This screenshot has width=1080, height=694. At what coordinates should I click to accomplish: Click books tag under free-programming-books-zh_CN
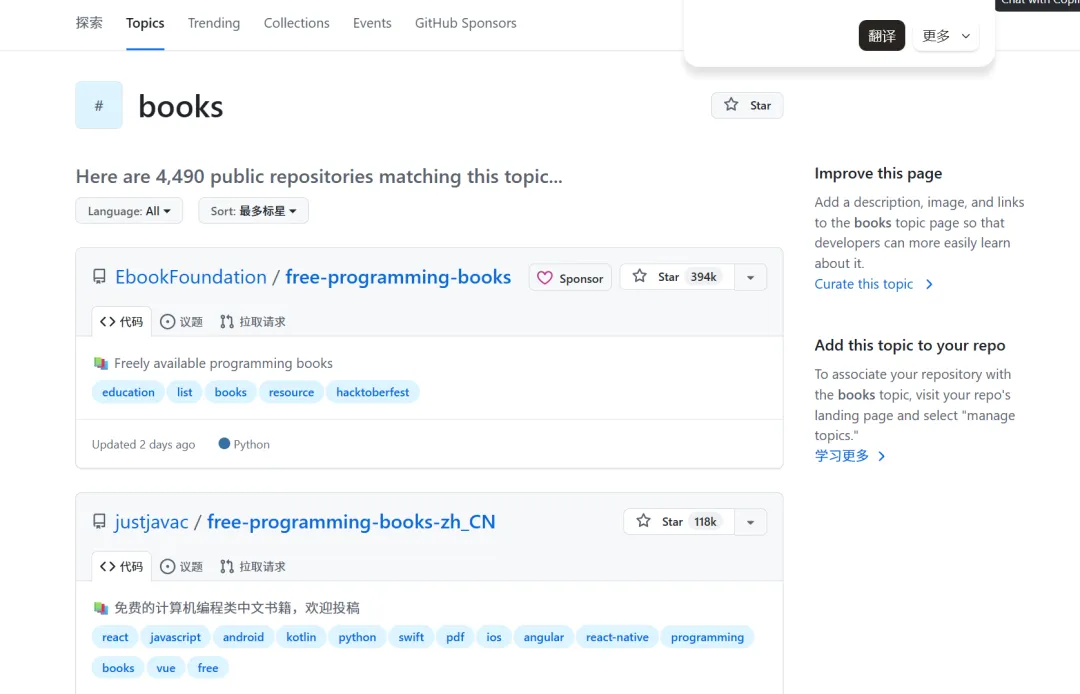pos(118,668)
